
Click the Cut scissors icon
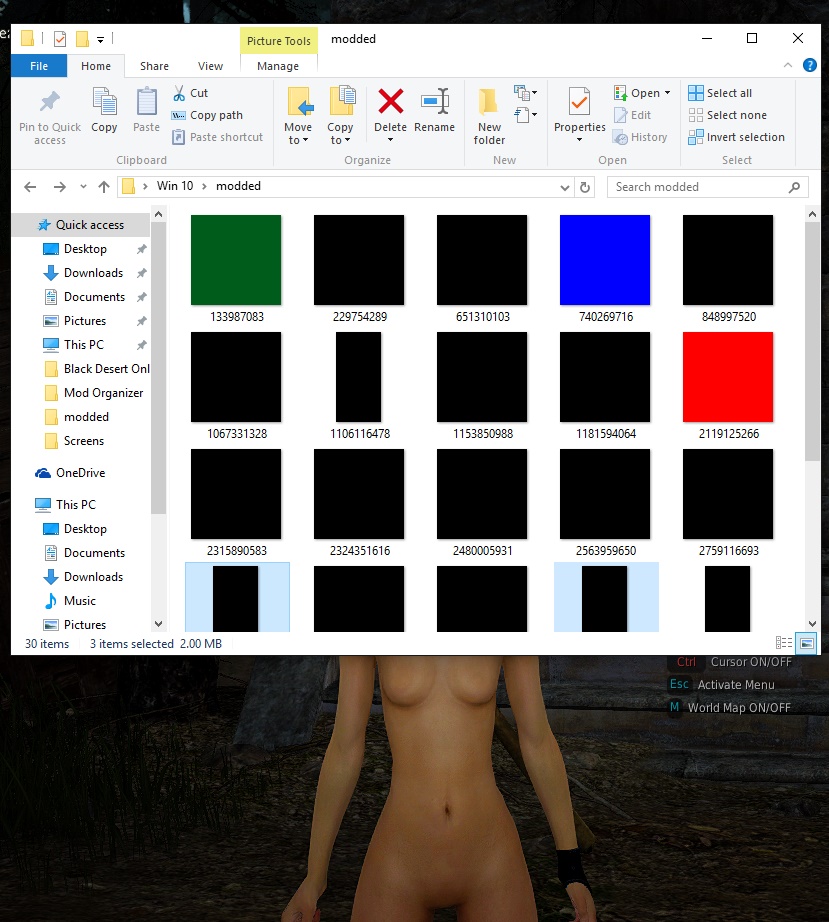(x=180, y=93)
